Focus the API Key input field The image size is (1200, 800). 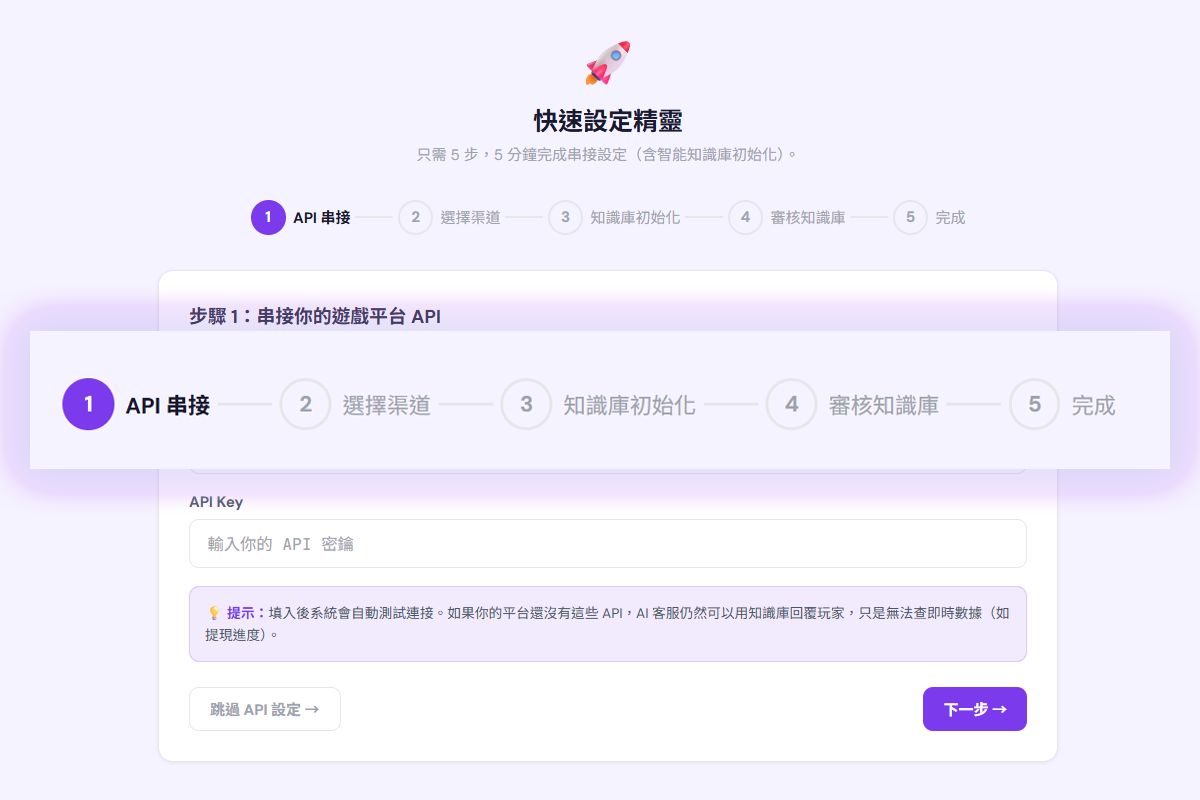pos(607,544)
